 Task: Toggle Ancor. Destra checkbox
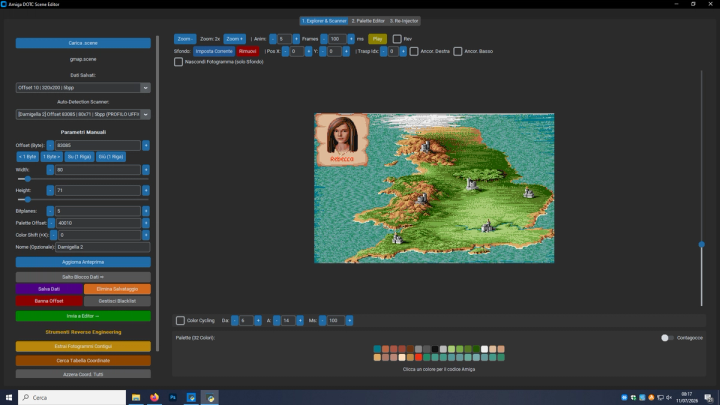[414, 51]
